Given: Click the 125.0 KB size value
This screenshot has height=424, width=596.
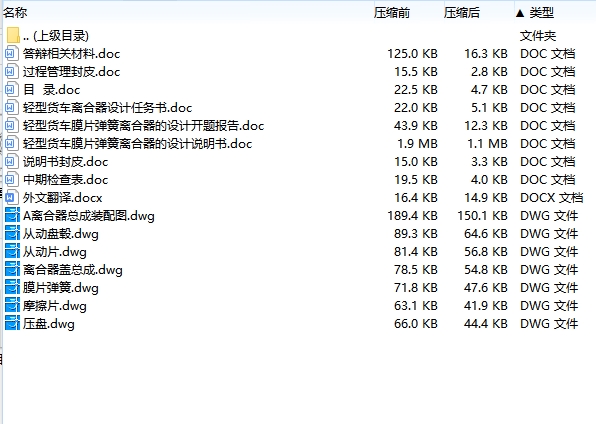Looking at the screenshot, I should [x=412, y=54].
